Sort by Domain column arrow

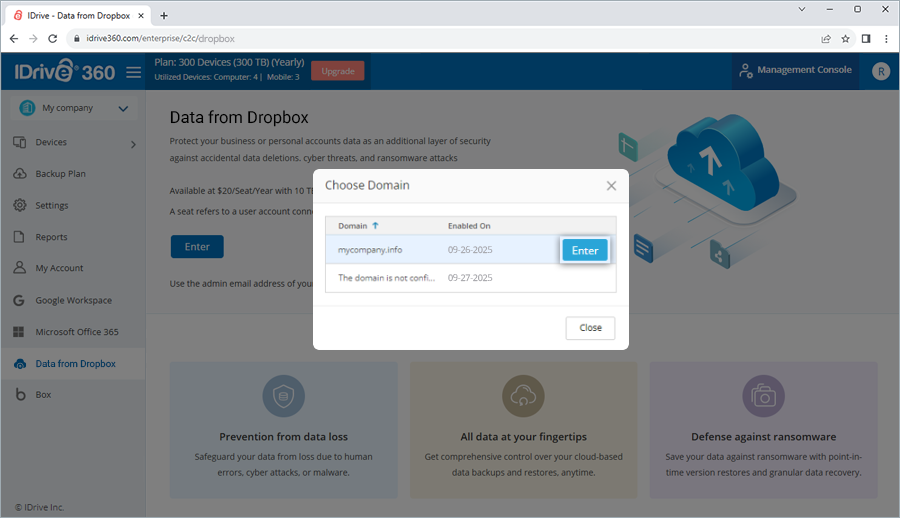pos(375,226)
